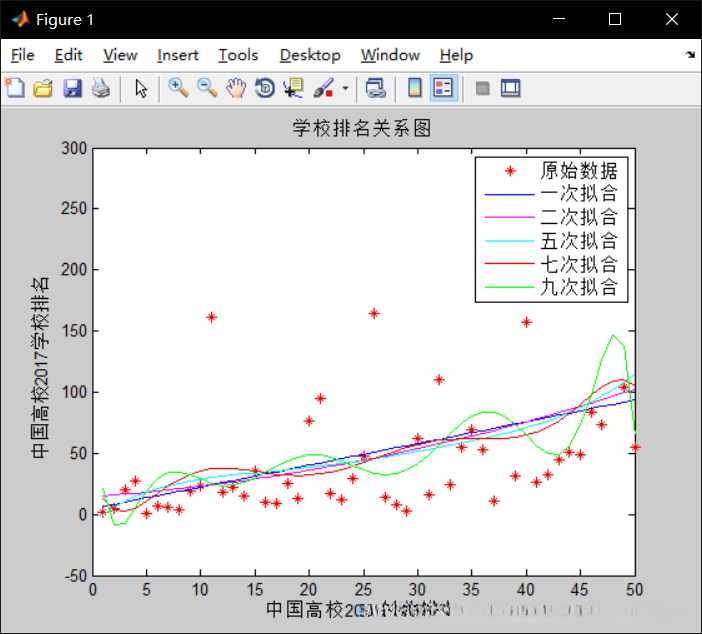
Task: Expand the Brush color dropdown arrow
Action: click(345, 88)
